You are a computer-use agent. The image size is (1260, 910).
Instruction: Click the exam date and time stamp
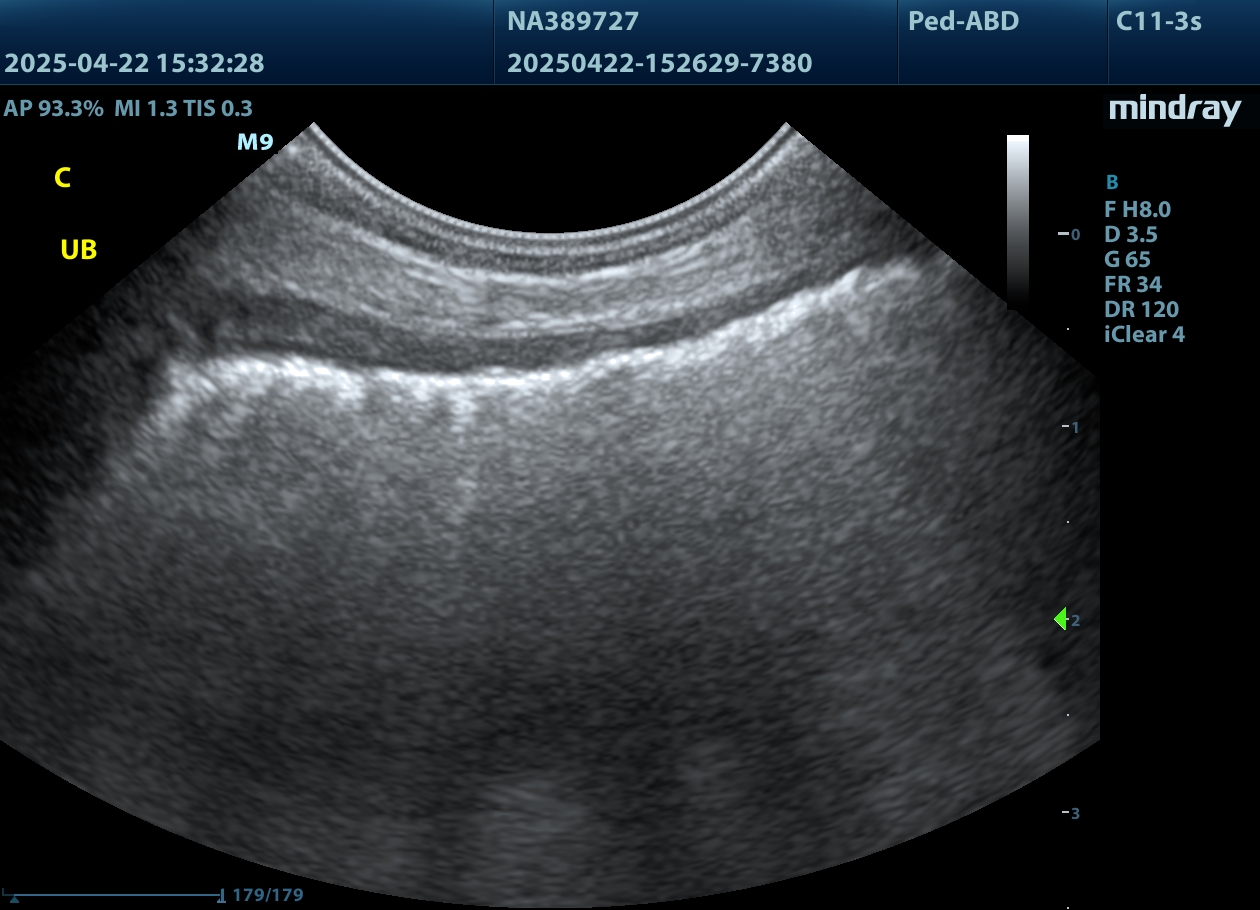click(x=134, y=64)
